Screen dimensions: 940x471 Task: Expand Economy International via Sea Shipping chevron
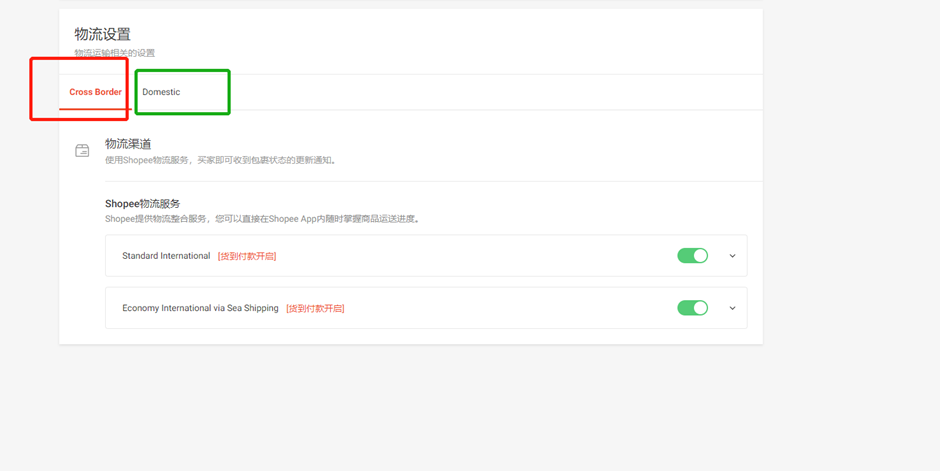click(732, 308)
